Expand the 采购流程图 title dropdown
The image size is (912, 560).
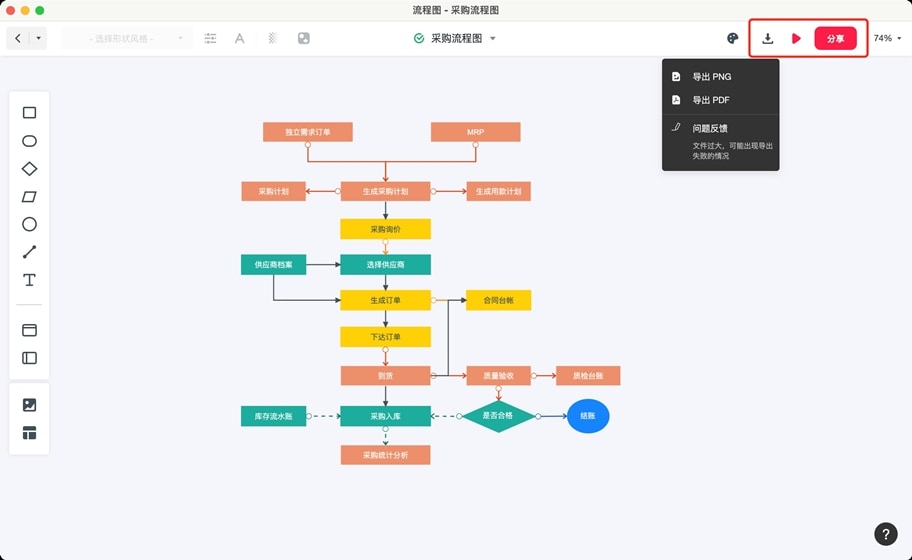click(493, 38)
